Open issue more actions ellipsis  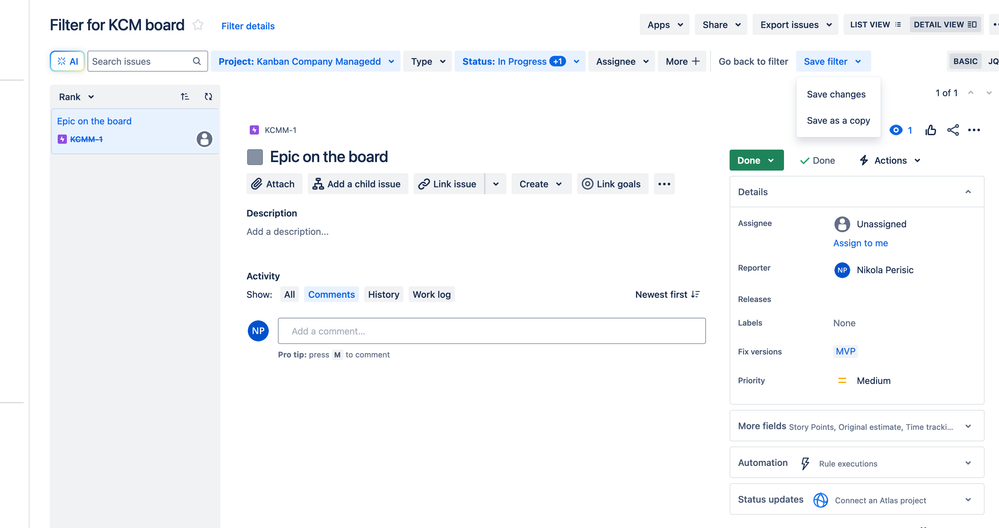974,130
